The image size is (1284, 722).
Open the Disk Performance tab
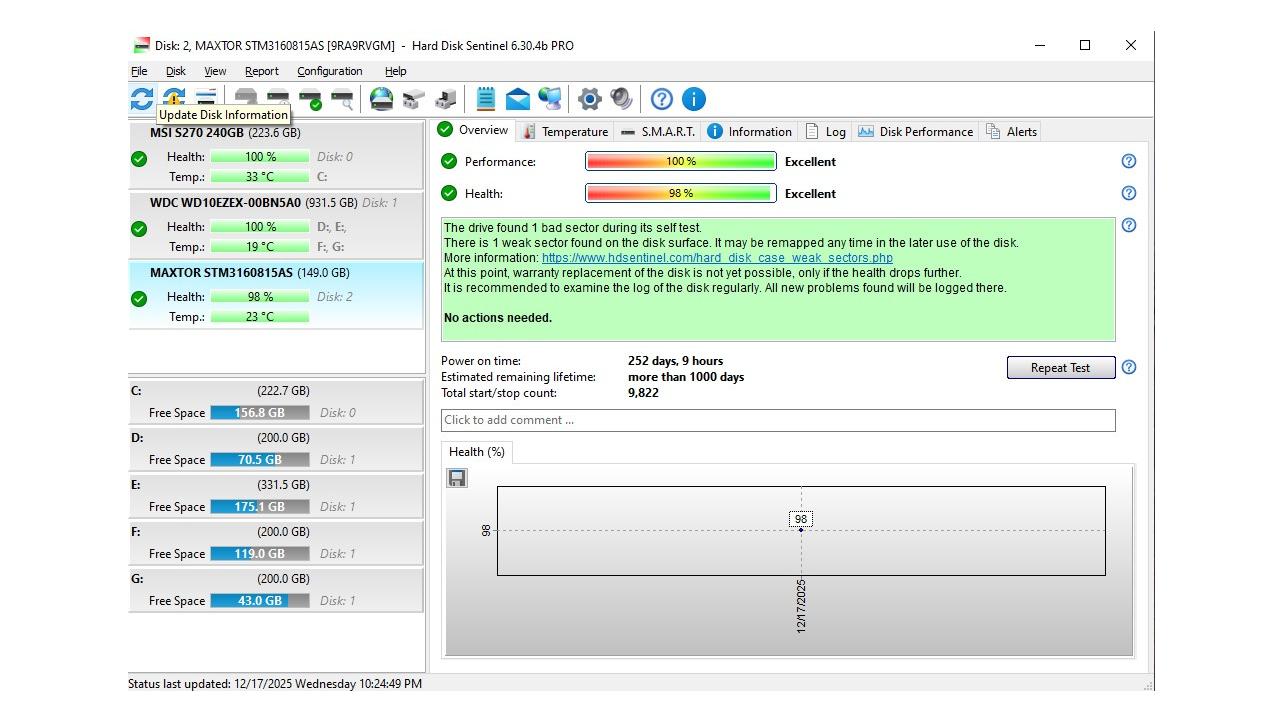(x=915, y=132)
